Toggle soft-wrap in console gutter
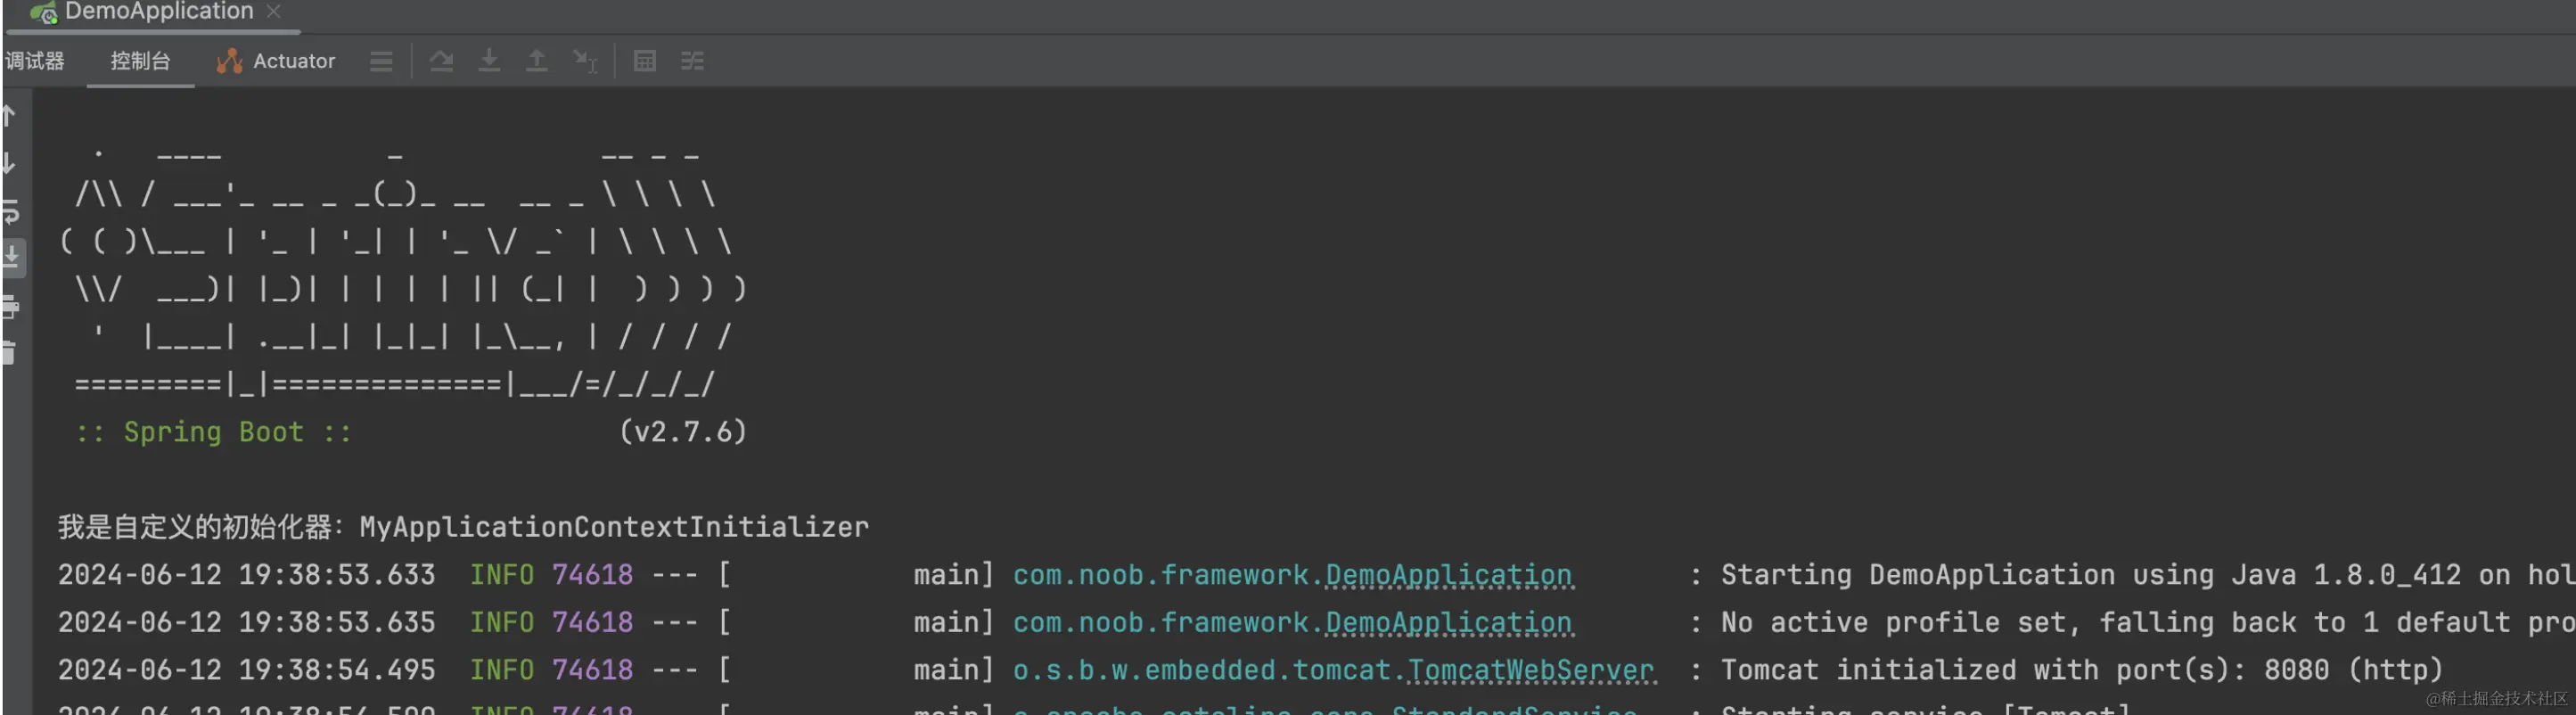 10,212
